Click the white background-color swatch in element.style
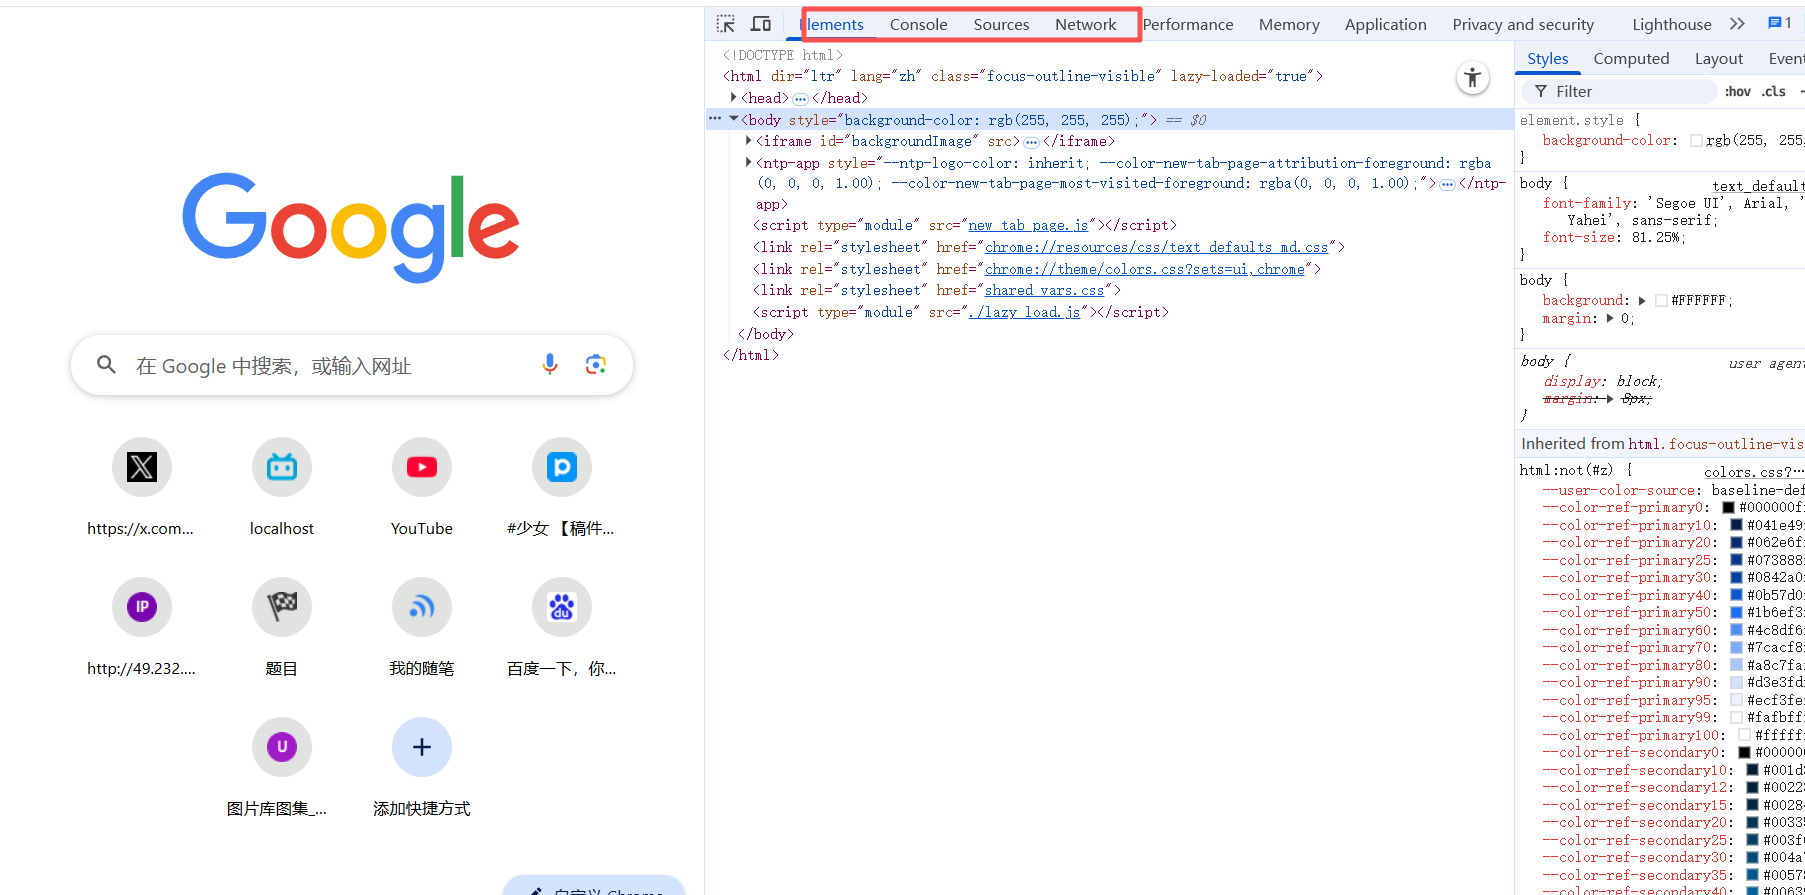 [1696, 141]
